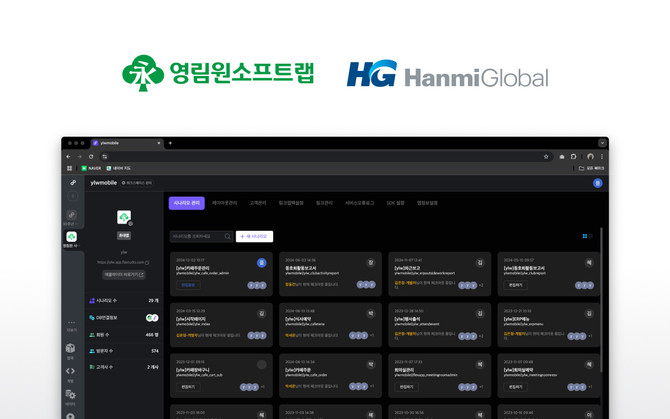Open the cube icon in the left sidebar

pyautogui.click(x=71, y=348)
